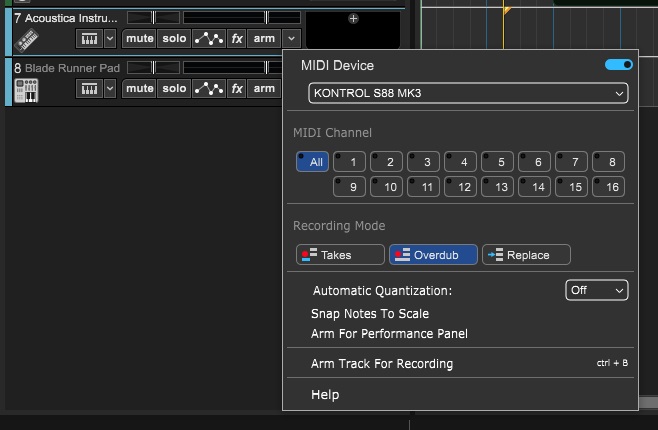Adjust Blade Runner Pad volume slider
This screenshot has width=658, height=430.
pos(233,67)
